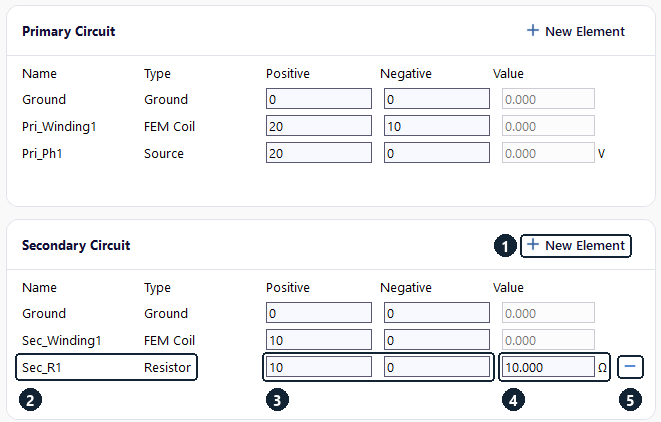The width and height of the screenshot is (661, 422).
Task: Edit Positive node of Secondary Ground
Action: [x=319, y=313]
